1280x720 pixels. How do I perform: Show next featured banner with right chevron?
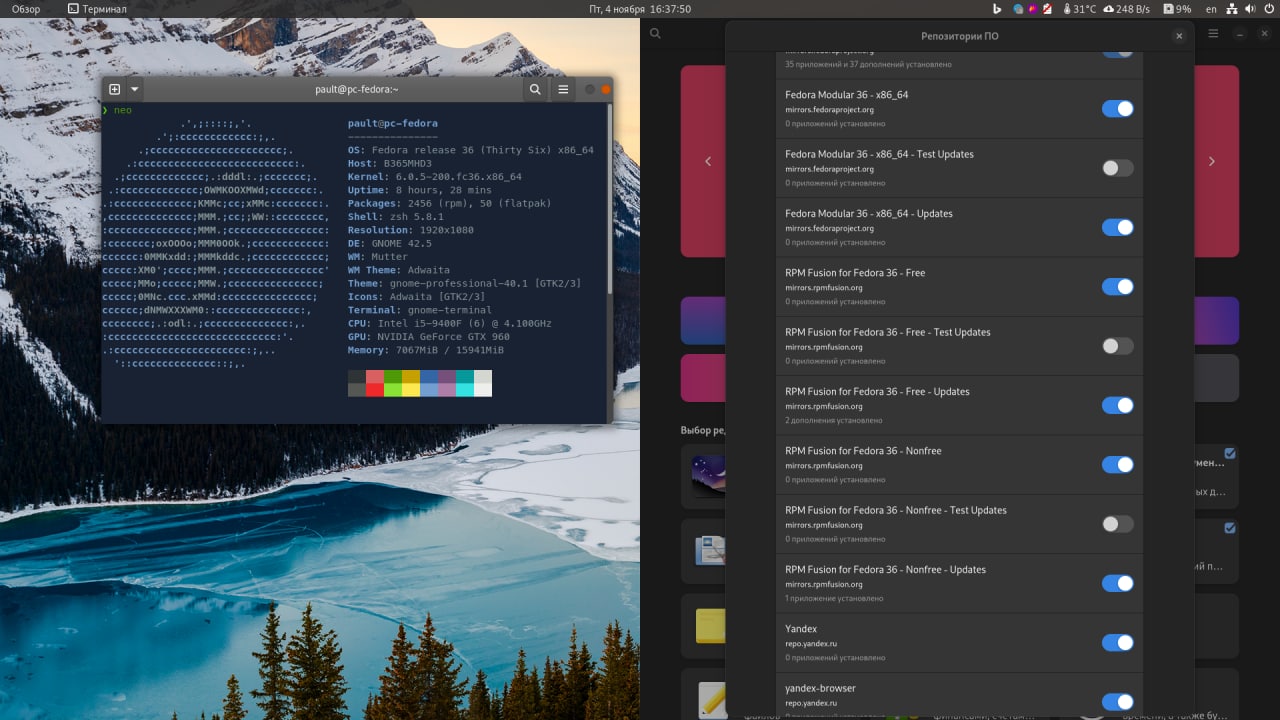pyautogui.click(x=1212, y=161)
